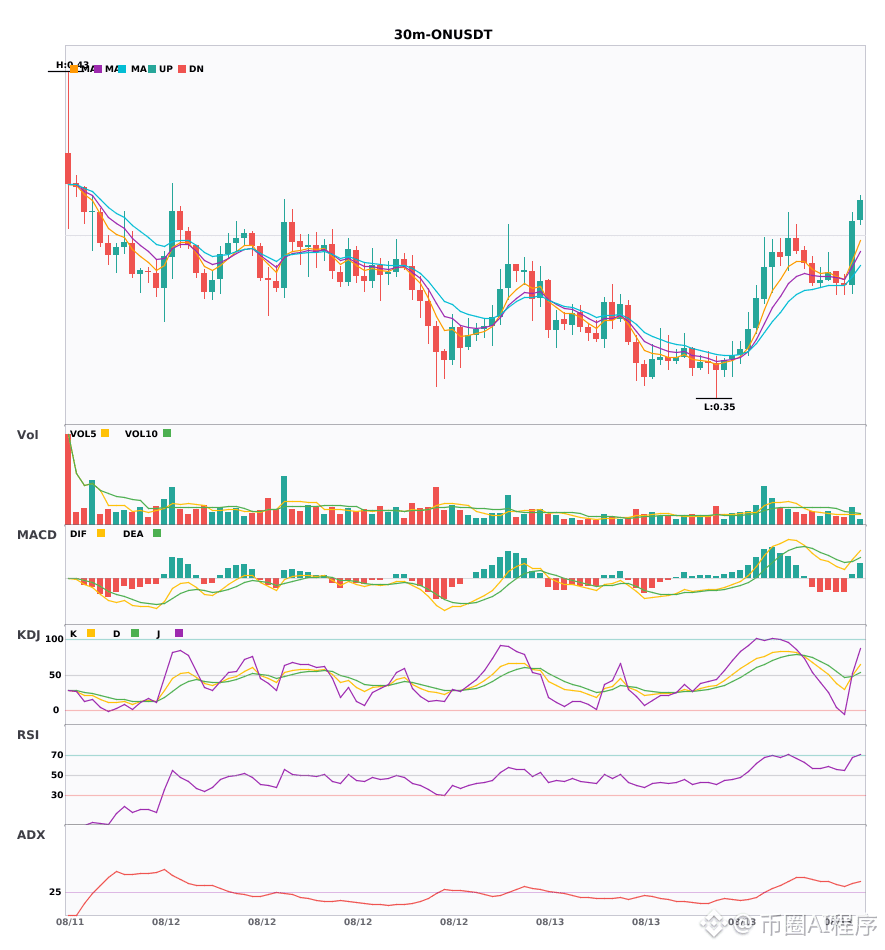Click the red DN legend swatch
Image resolution: width=885 pixels, height=950 pixels.
182,69
